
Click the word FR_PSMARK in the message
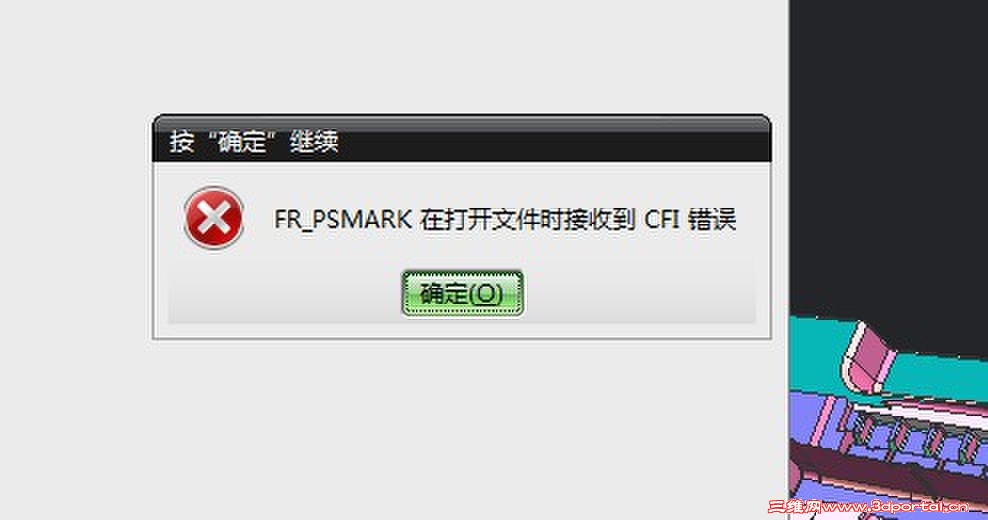tap(343, 220)
